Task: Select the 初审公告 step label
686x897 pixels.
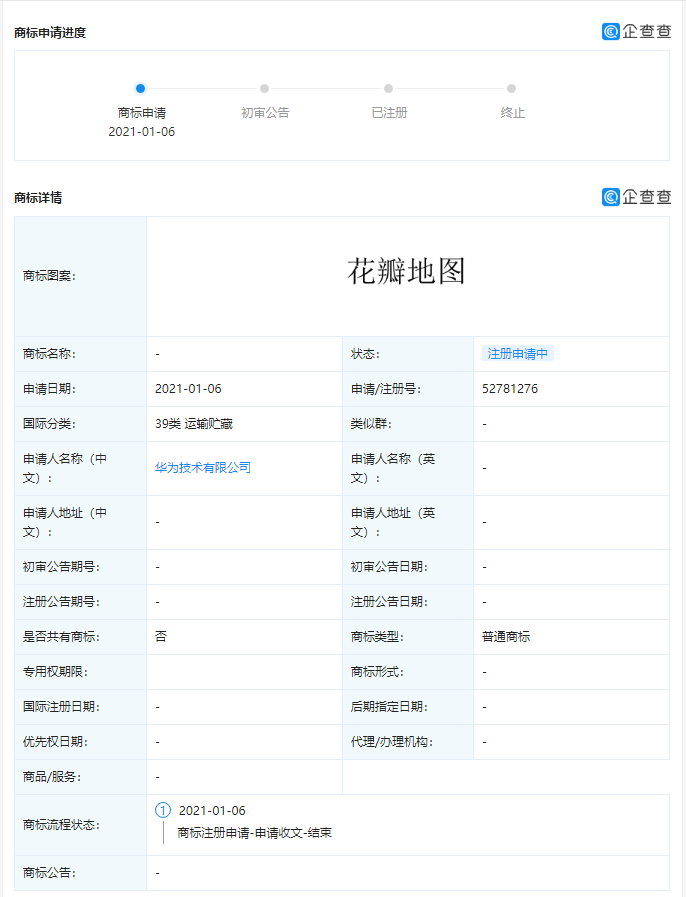Action: [265, 113]
